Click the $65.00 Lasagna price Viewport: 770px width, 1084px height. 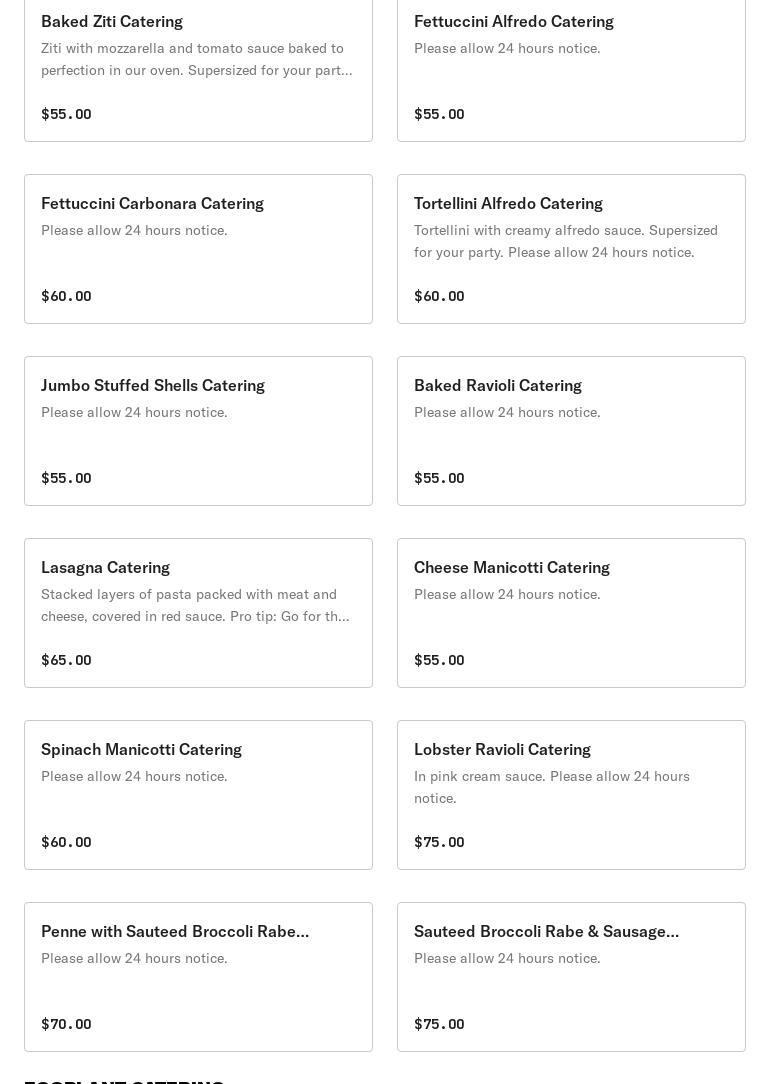click(66, 660)
